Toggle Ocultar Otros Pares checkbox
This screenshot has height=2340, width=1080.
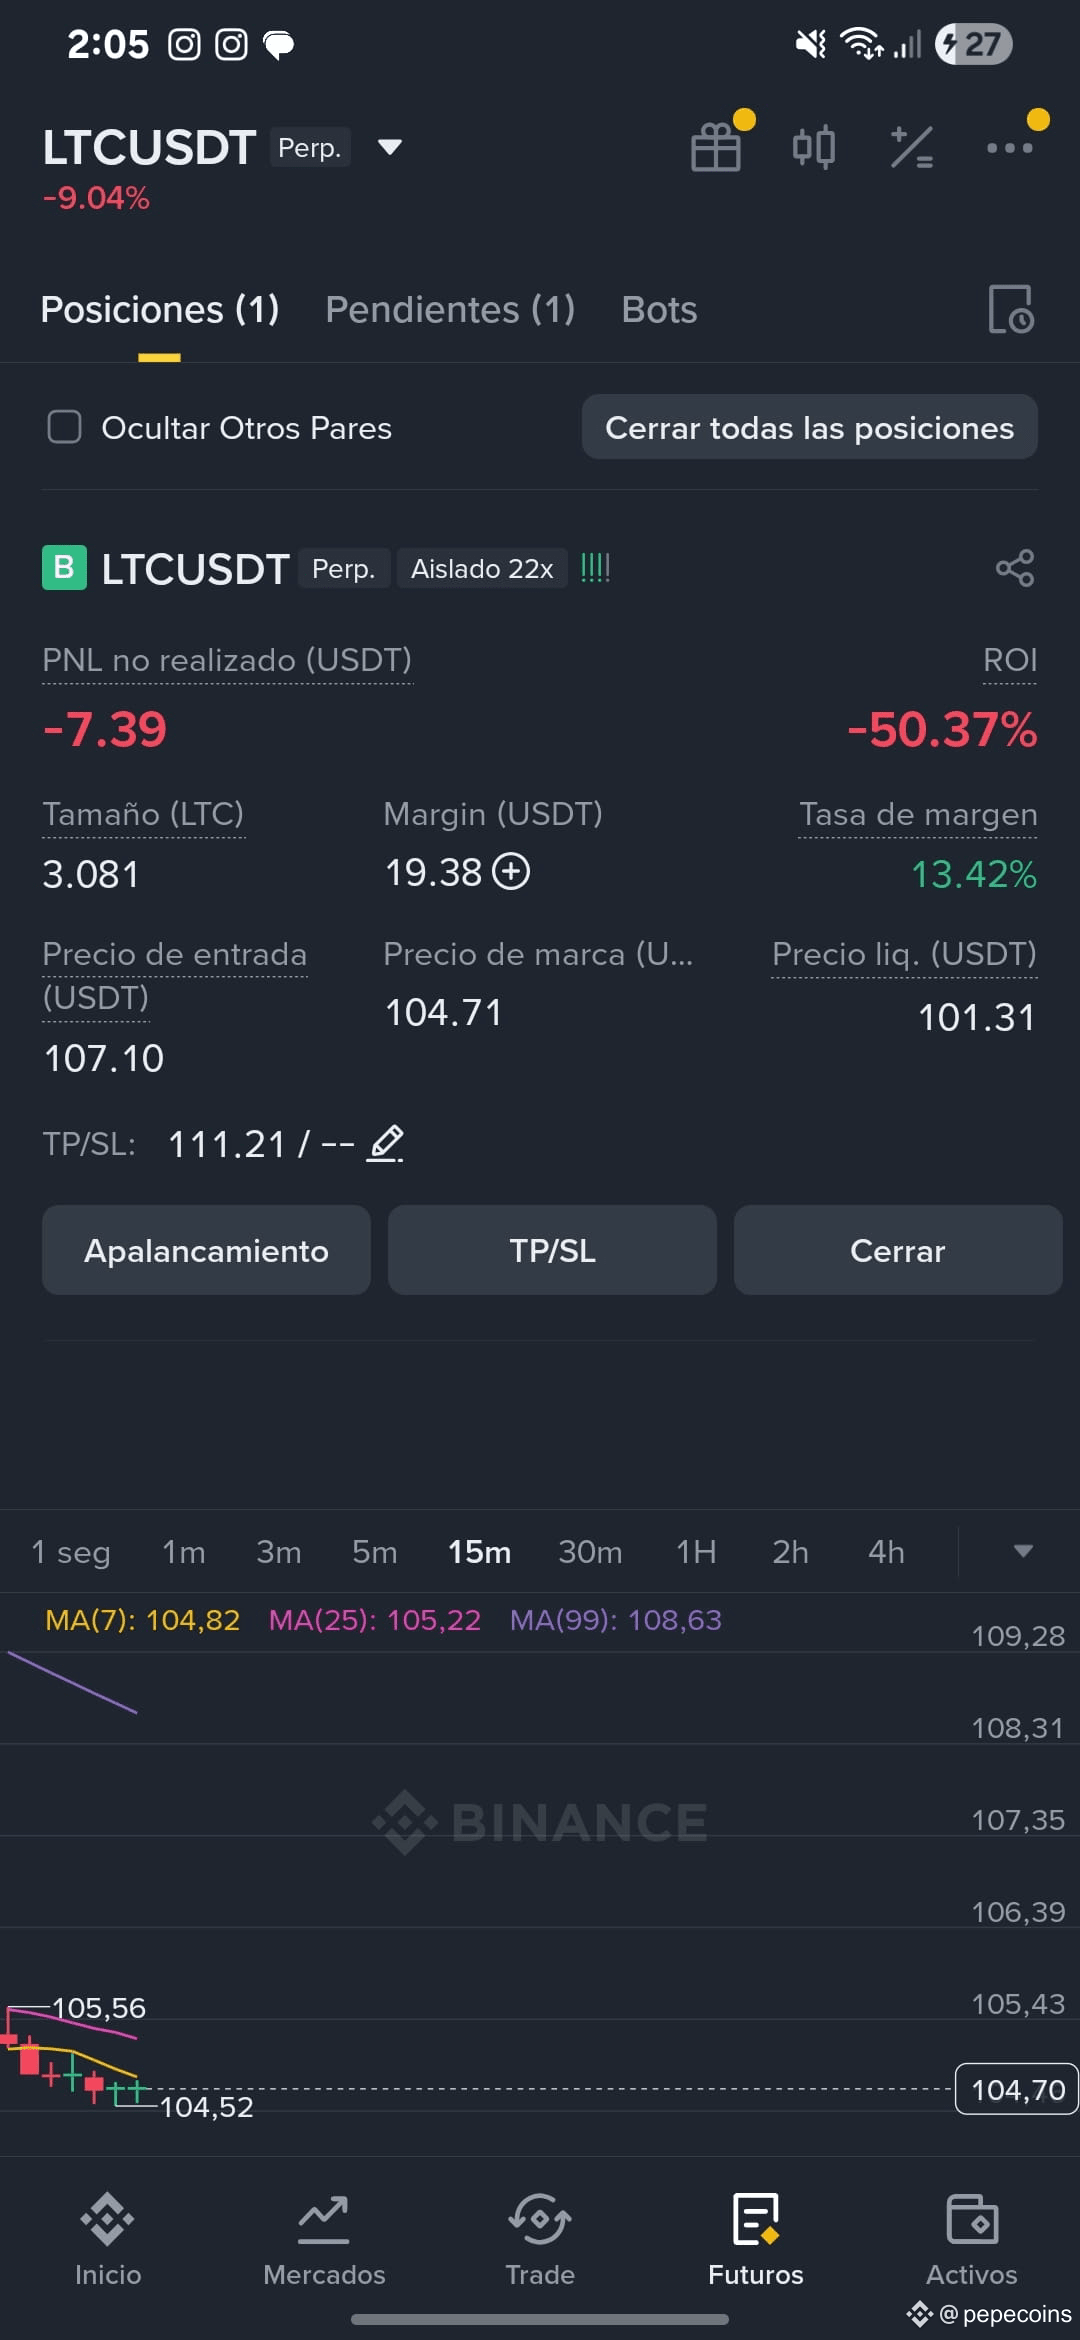pyautogui.click(x=65, y=427)
